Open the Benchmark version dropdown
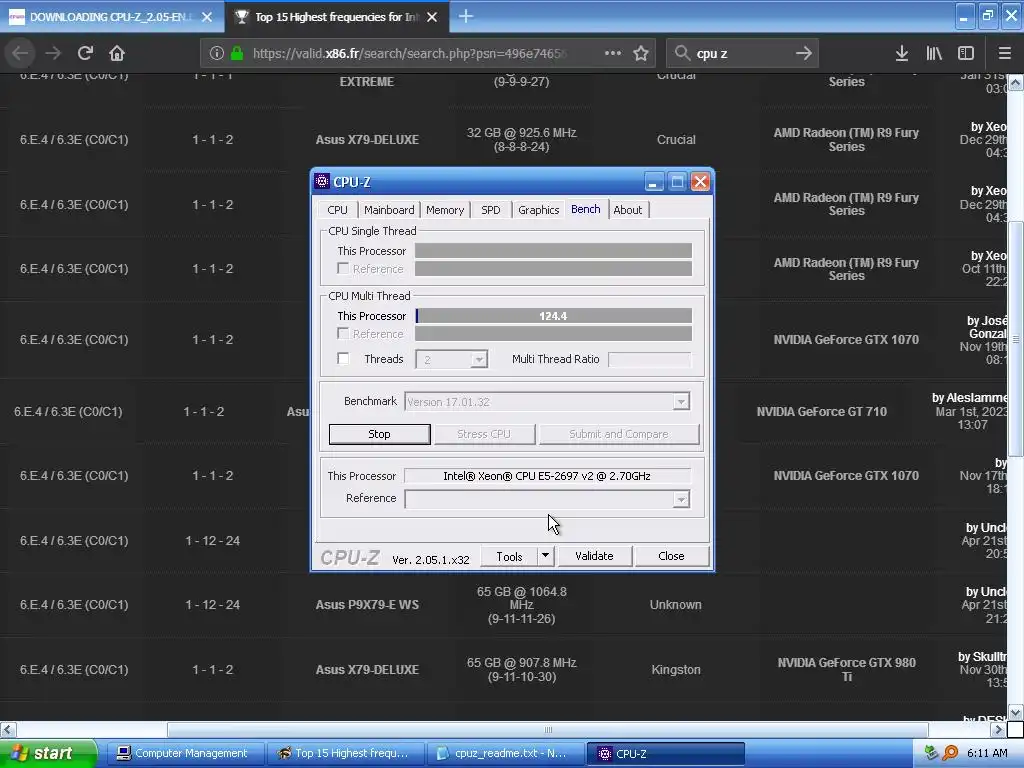The width and height of the screenshot is (1024, 768). 680,402
